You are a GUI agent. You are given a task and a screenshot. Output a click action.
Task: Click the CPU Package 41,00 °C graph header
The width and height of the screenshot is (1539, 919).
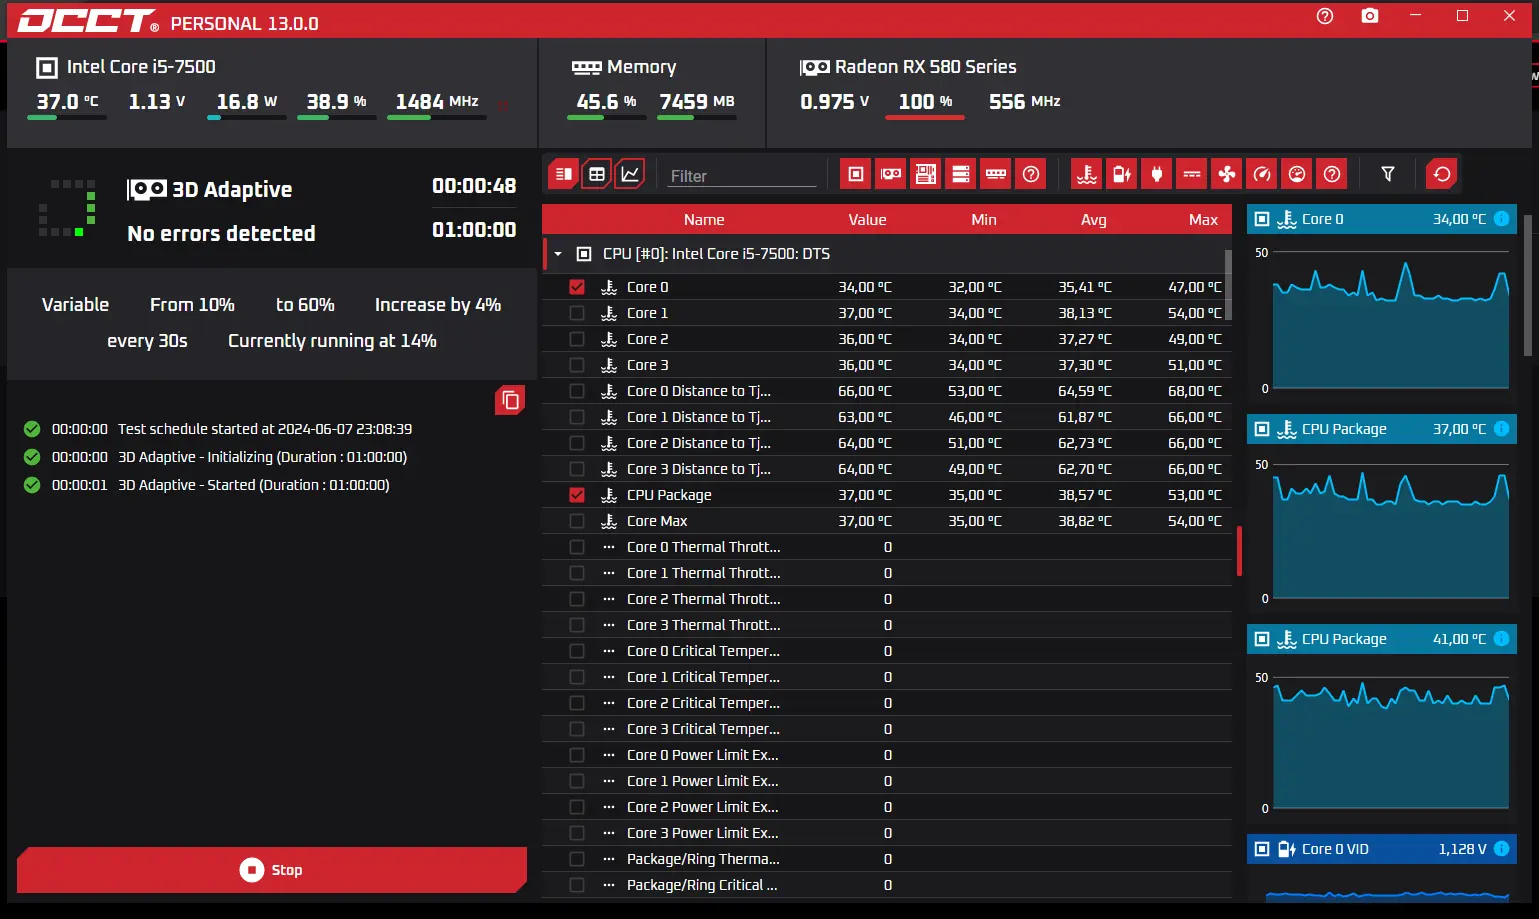click(x=1382, y=639)
